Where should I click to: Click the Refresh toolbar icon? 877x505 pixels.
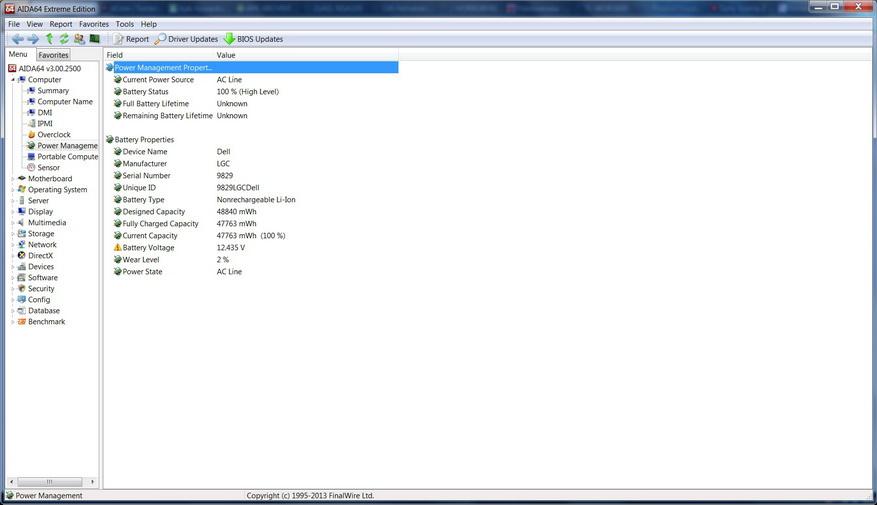(x=64, y=39)
